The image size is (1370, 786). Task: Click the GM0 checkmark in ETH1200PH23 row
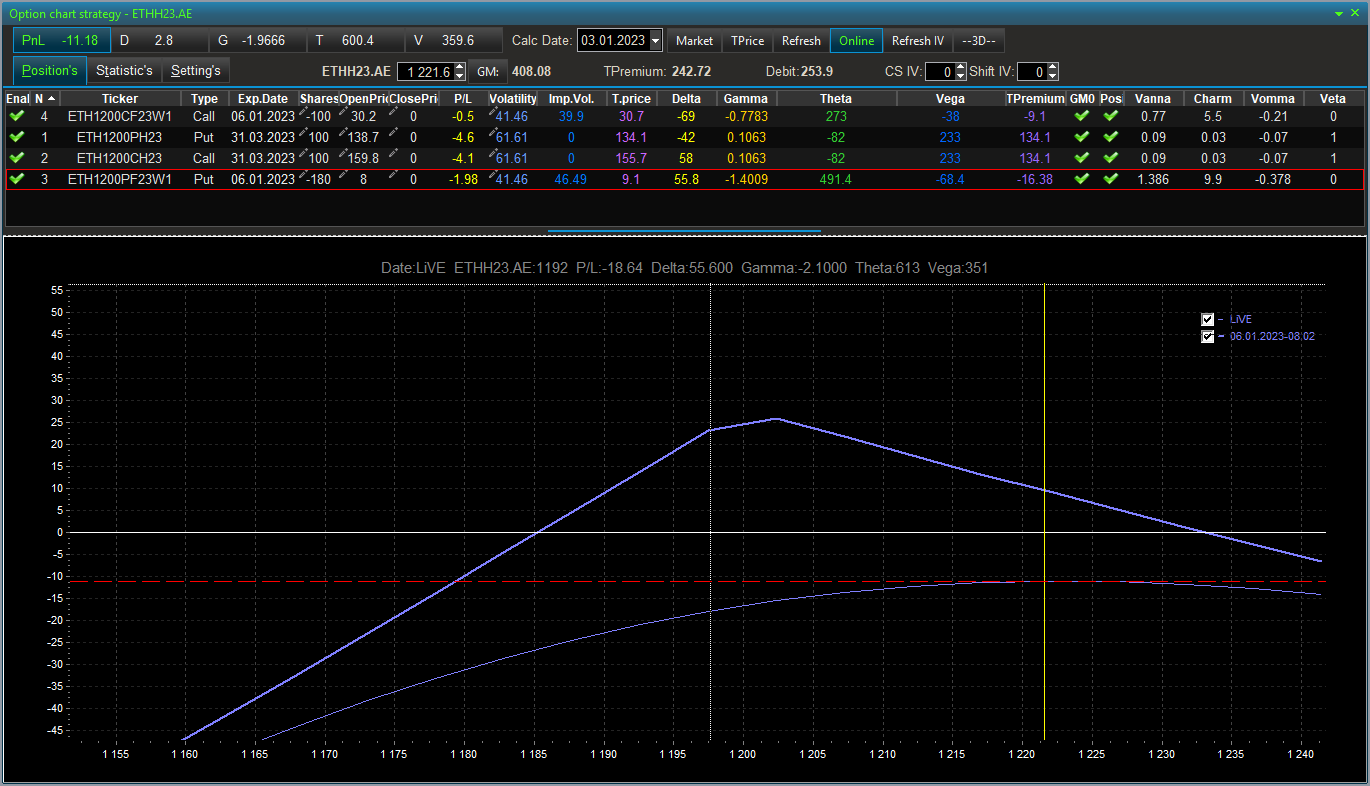(x=1081, y=137)
